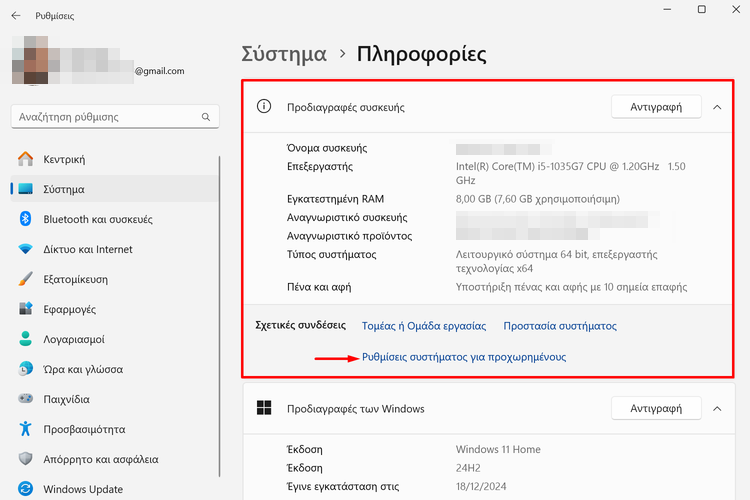Click the Όνομα συσκευής label
Screen dimensions: 750x500
pos(327,148)
